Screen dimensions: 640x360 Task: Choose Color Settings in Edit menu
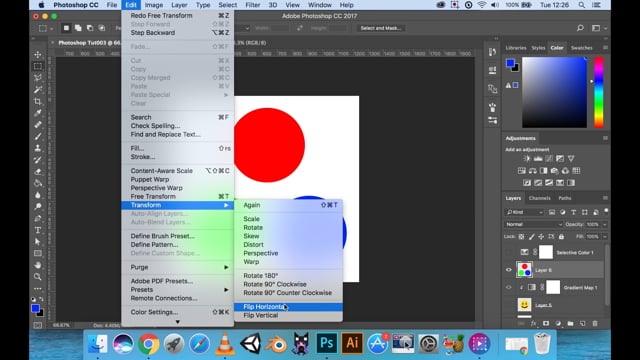click(x=178, y=312)
